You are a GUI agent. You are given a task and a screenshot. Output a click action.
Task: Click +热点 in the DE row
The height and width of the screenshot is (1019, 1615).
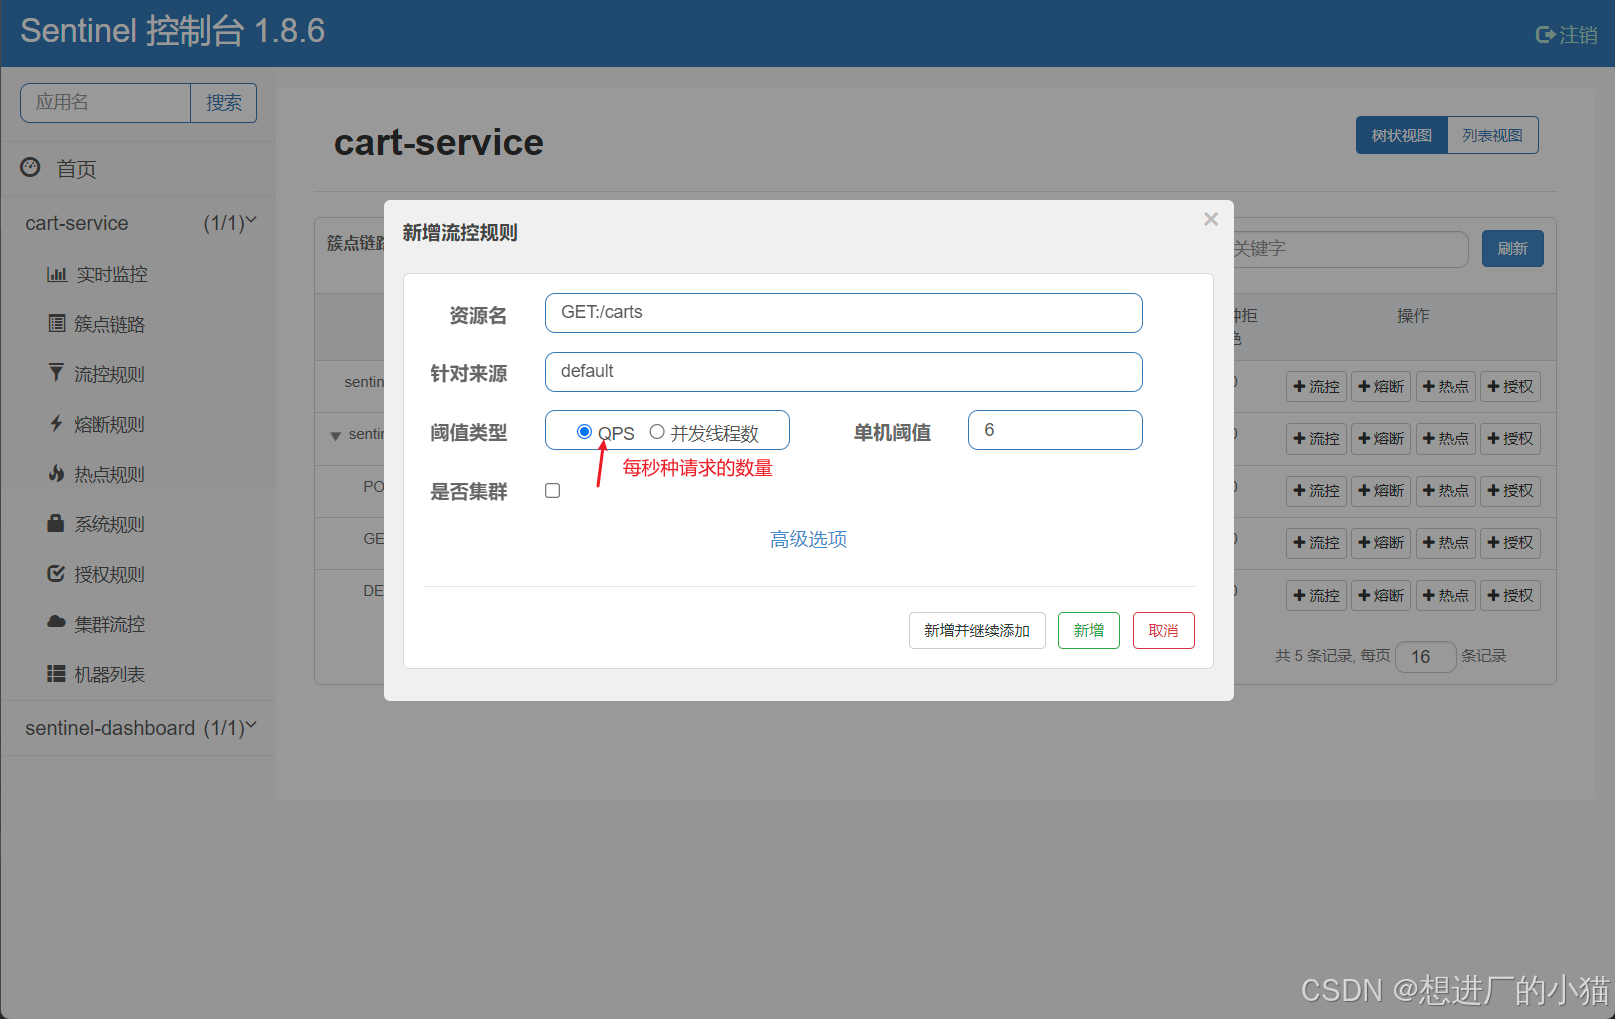point(1446,595)
